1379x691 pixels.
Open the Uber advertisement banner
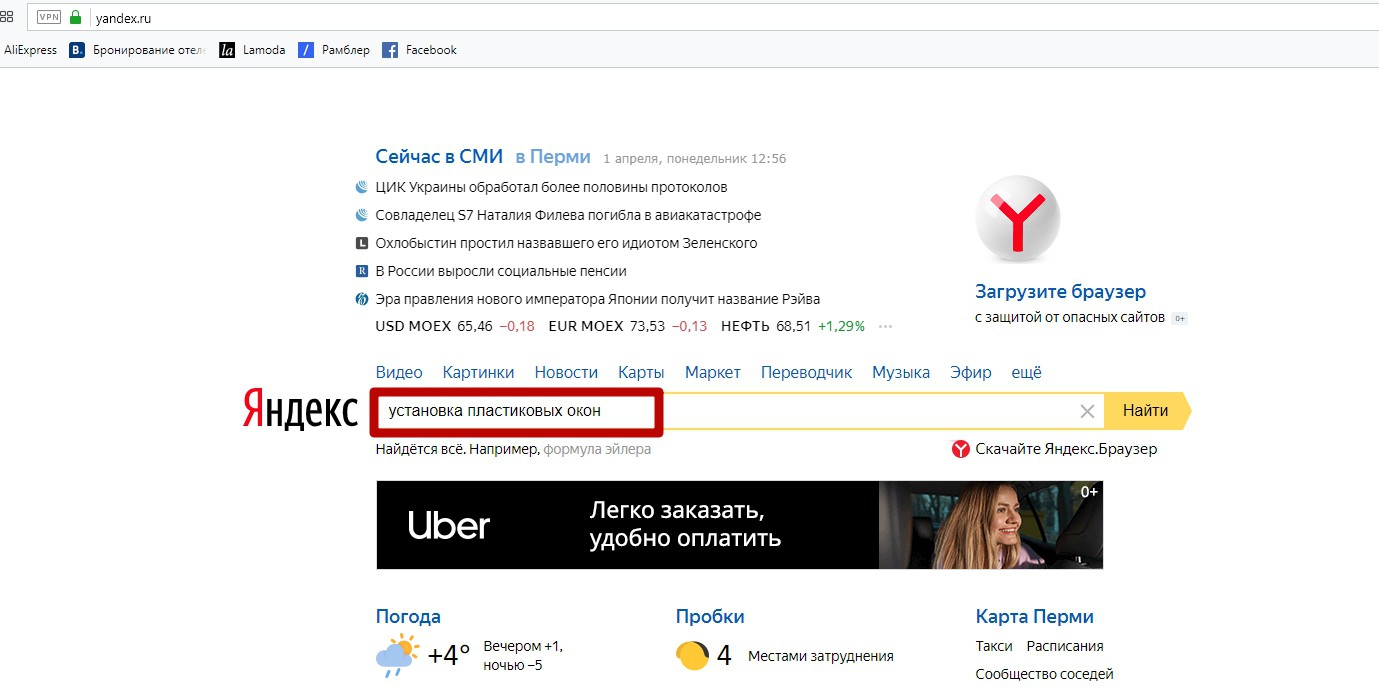click(739, 525)
